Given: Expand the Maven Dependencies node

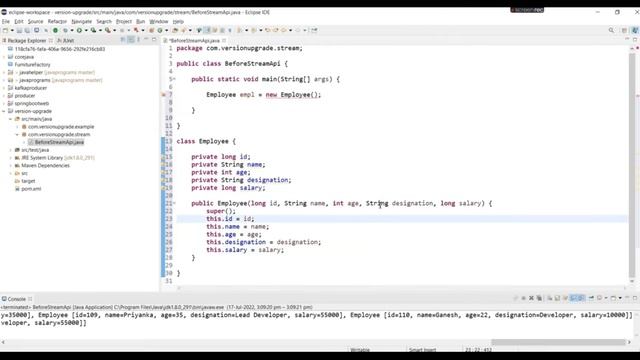Looking at the screenshot, I should tap(11, 165).
